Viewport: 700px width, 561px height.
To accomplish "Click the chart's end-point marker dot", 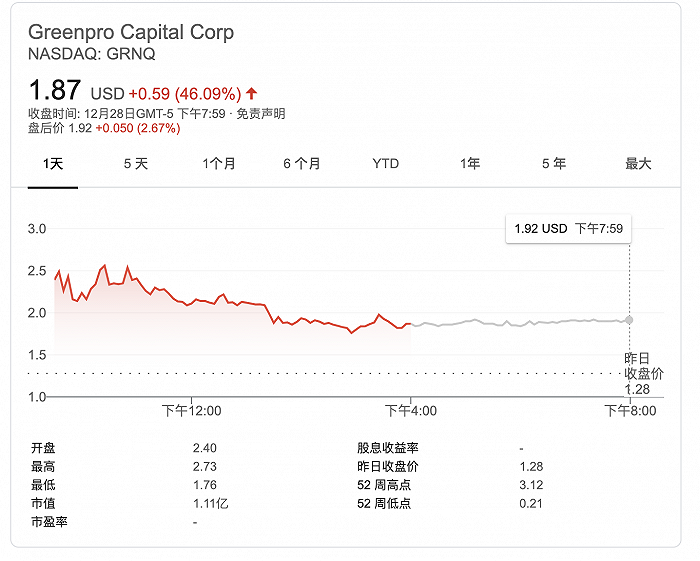I will 629,320.
